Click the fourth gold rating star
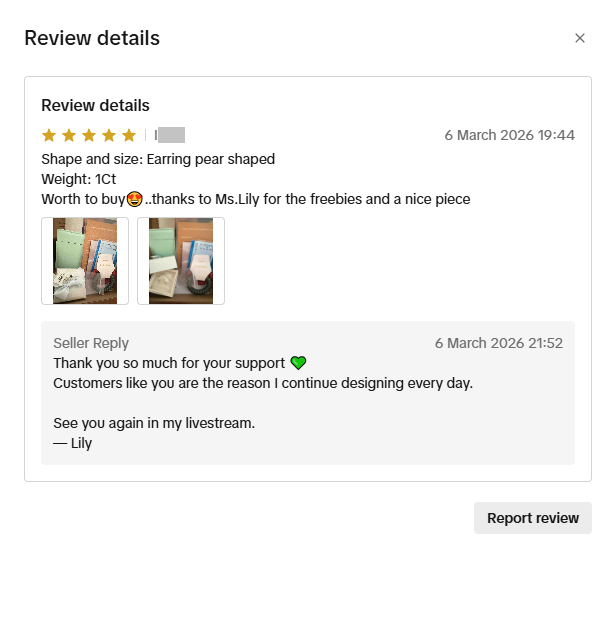616x617 pixels. tap(109, 135)
